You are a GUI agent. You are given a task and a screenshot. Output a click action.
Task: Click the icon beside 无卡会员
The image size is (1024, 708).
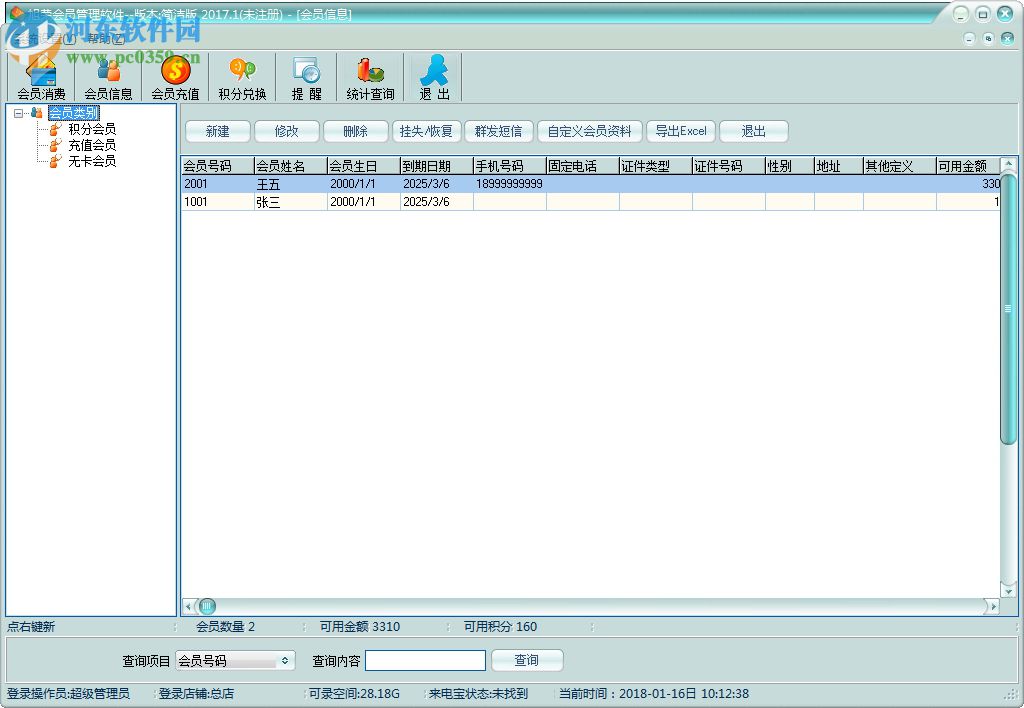tap(56, 161)
